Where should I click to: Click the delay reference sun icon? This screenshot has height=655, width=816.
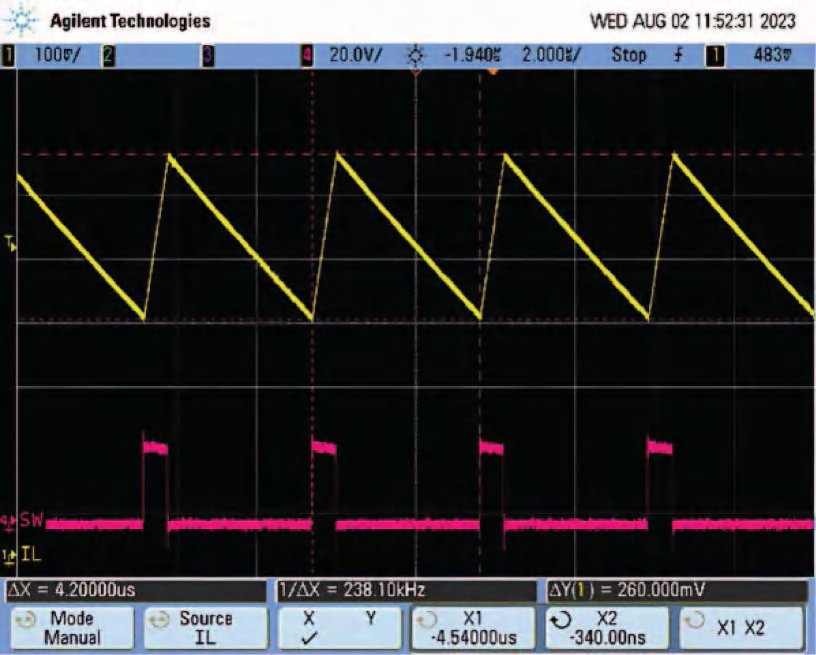tap(416, 55)
